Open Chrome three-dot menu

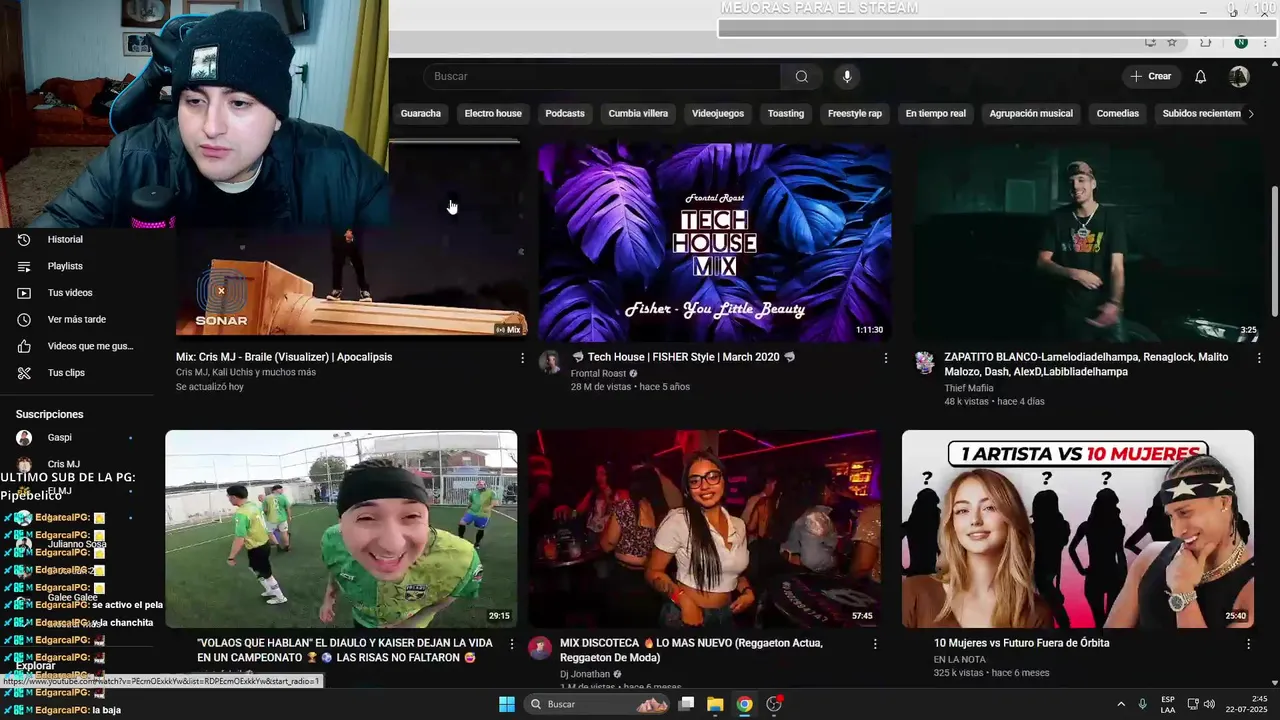tap(1264, 43)
